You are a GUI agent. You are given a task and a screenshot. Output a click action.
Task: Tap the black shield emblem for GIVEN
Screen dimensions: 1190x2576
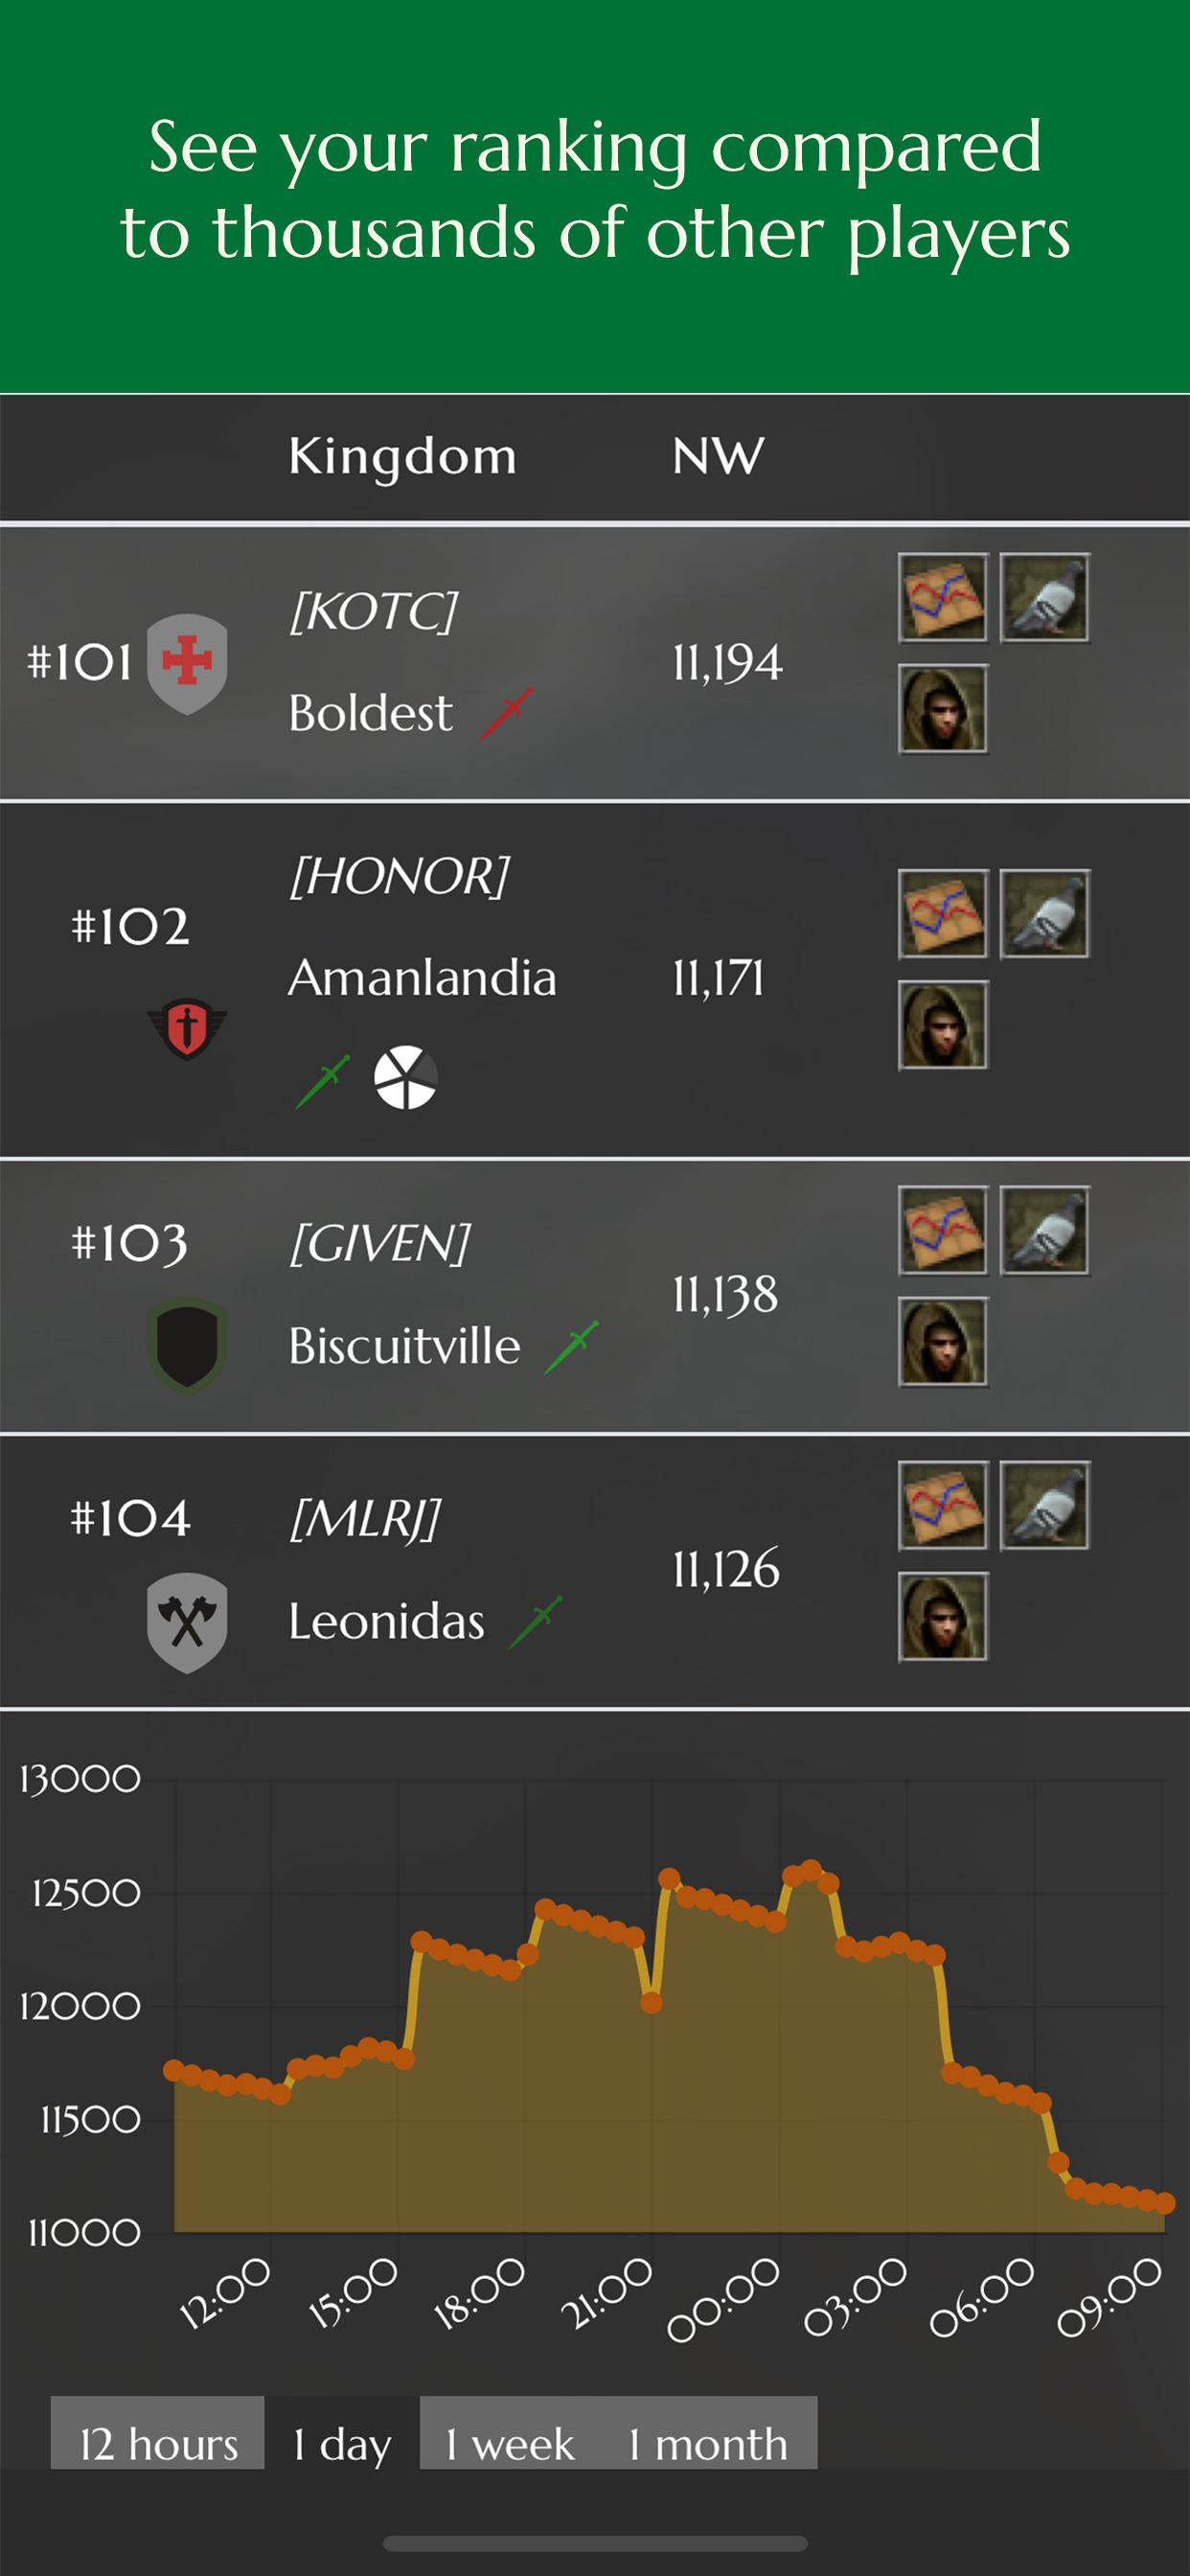pos(187,1346)
